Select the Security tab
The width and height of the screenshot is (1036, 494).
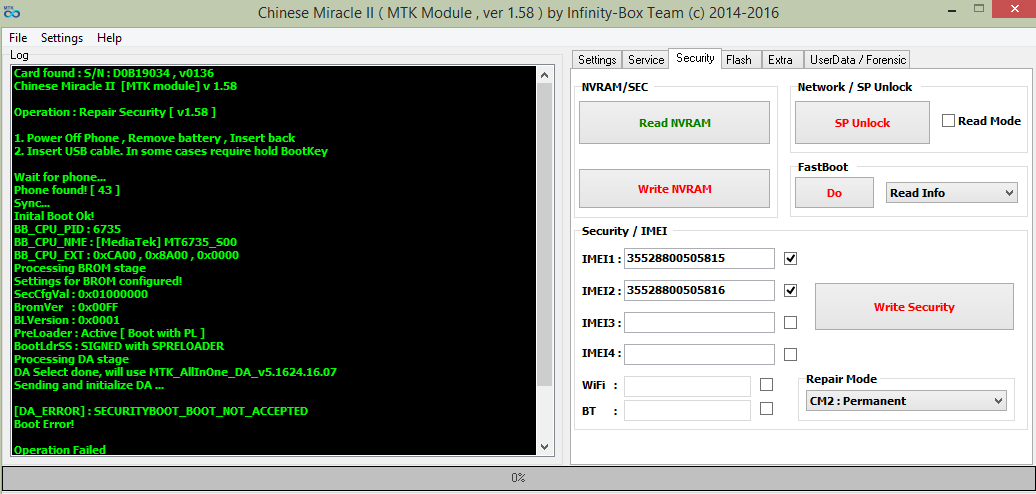pyautogui.click(x=694, y=58)
